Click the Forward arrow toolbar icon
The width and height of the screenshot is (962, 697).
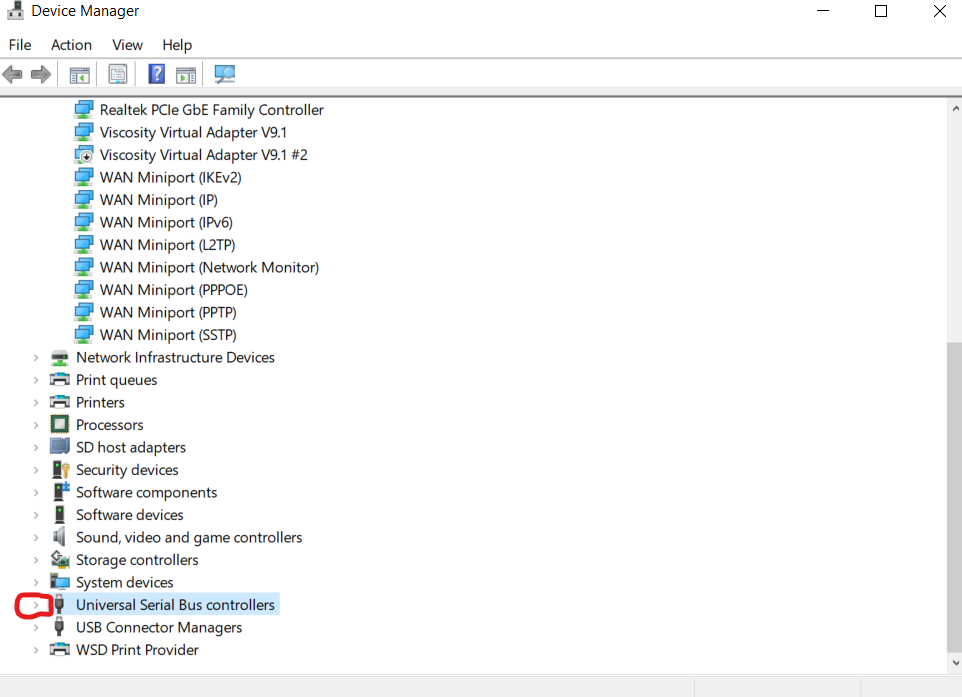(40, 75)
